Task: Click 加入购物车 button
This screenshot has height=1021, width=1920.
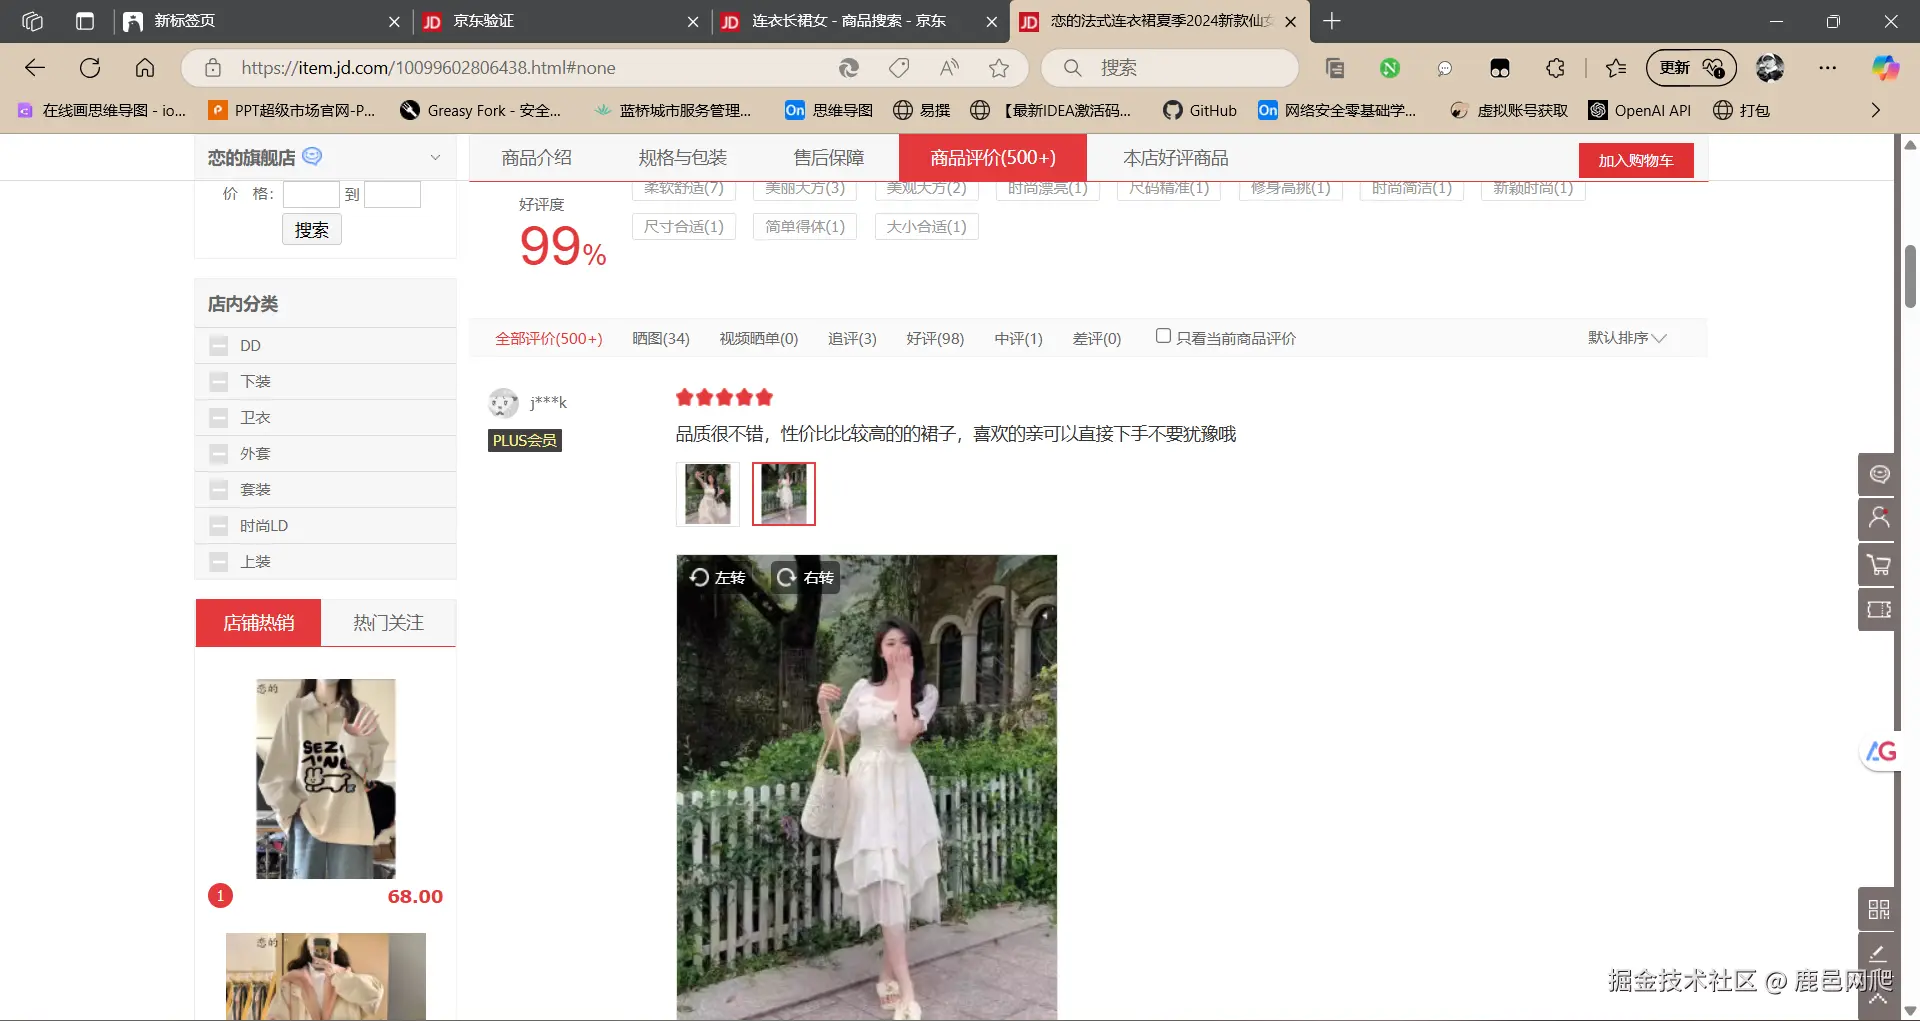Action: pos(1636,160)
